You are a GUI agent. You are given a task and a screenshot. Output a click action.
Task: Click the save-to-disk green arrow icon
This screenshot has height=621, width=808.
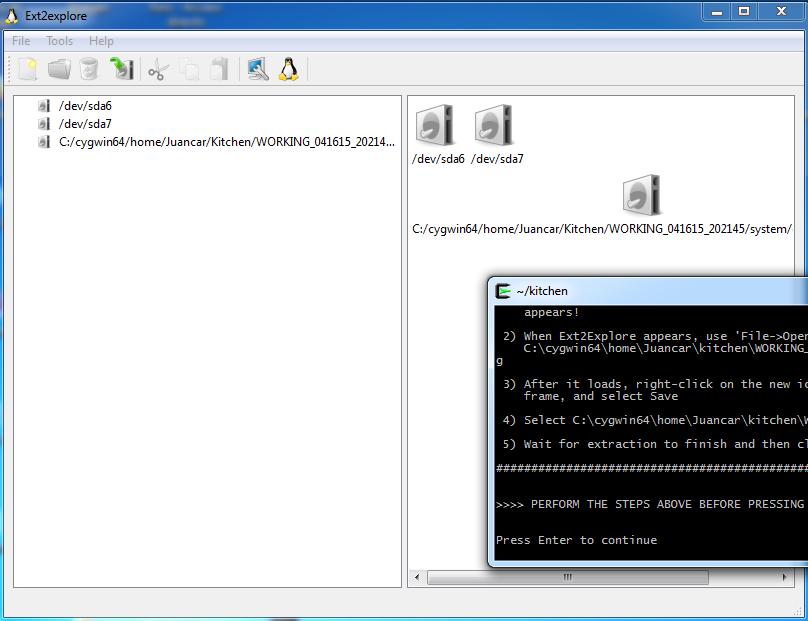122,69
